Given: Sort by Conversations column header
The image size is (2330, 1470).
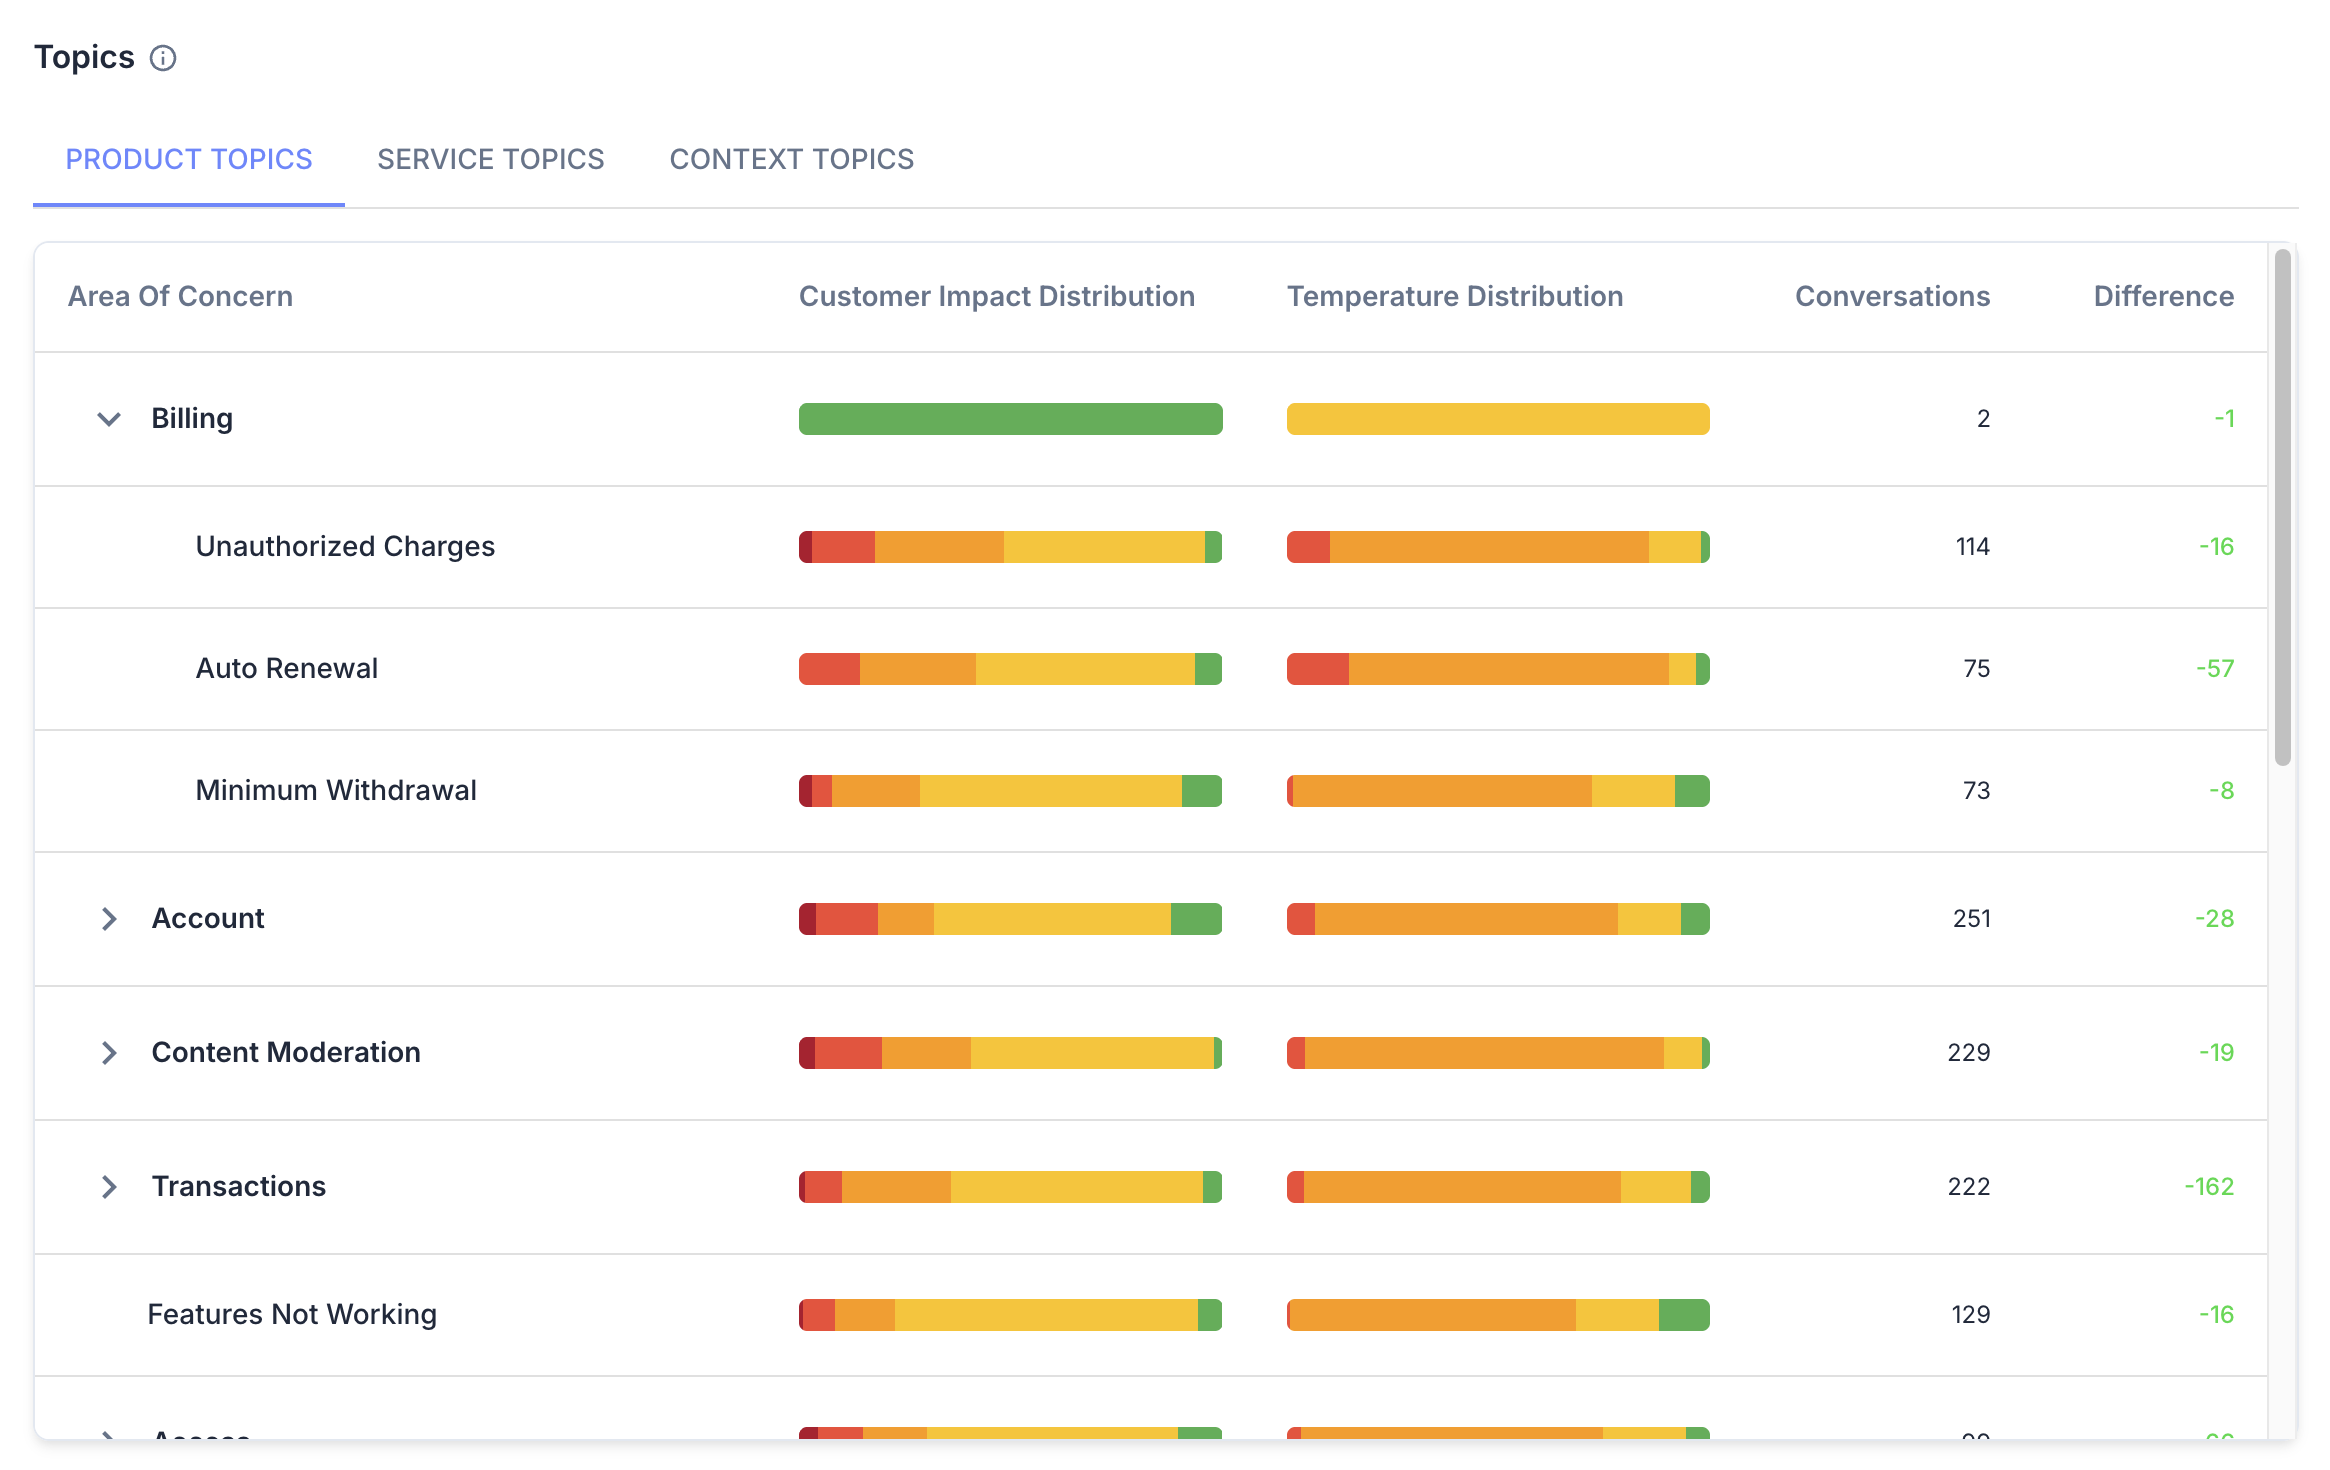Looking at the screenshot, I should [1892, 296].
